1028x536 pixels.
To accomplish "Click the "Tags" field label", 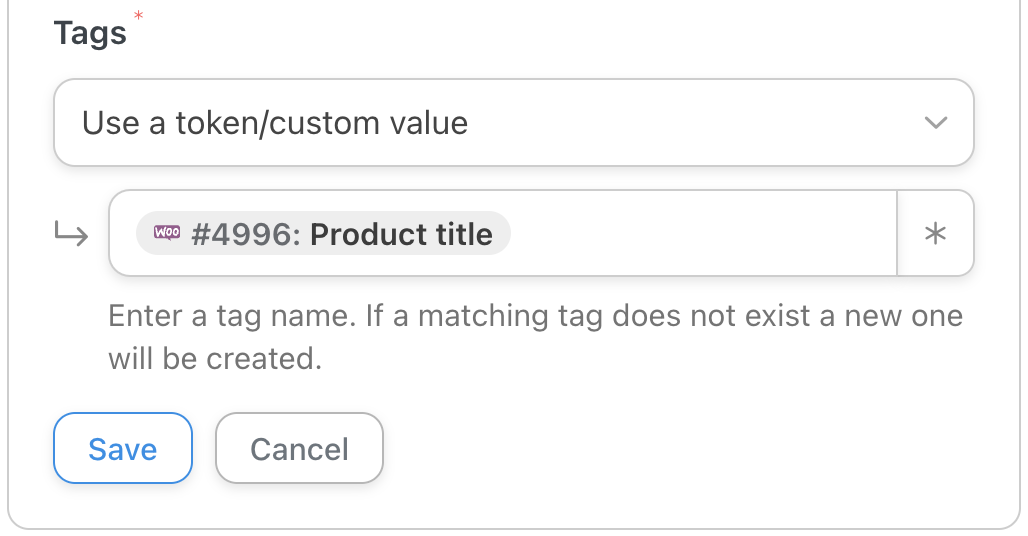I will click(90, 33).
